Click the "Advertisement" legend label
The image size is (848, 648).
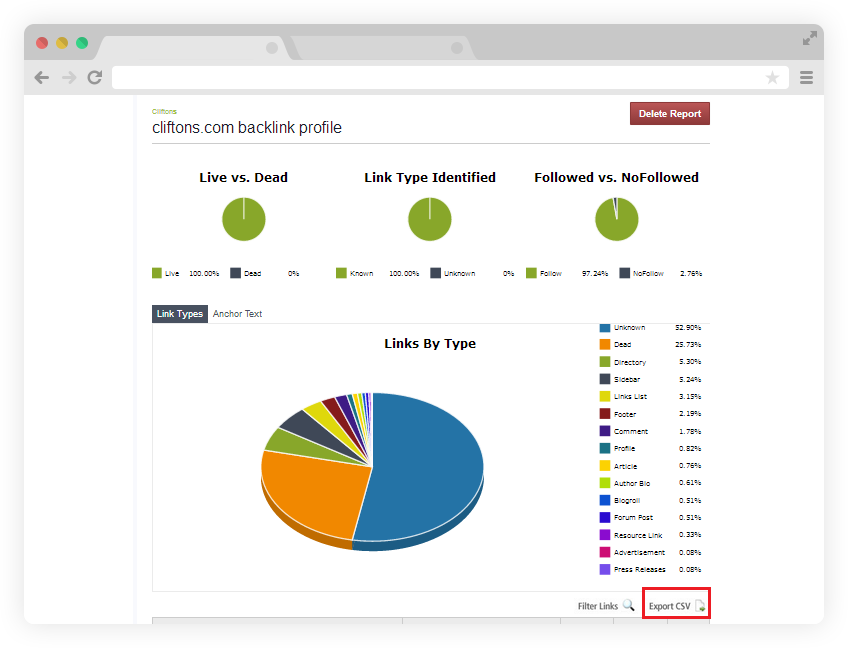tap(639, 553)
